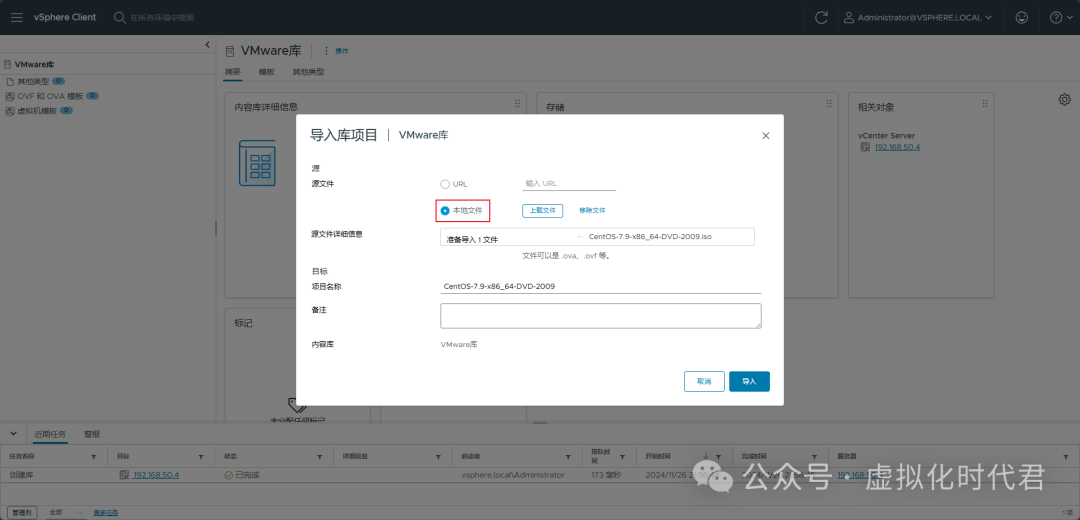Switch to the 摘要 tab
Viewport: 1080px width, 520px height.
pos(233,72)
